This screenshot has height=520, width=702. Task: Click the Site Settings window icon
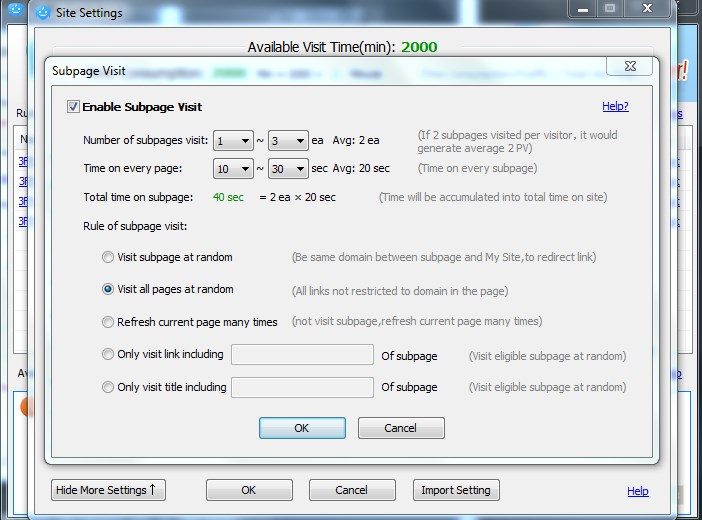point(42,13)
